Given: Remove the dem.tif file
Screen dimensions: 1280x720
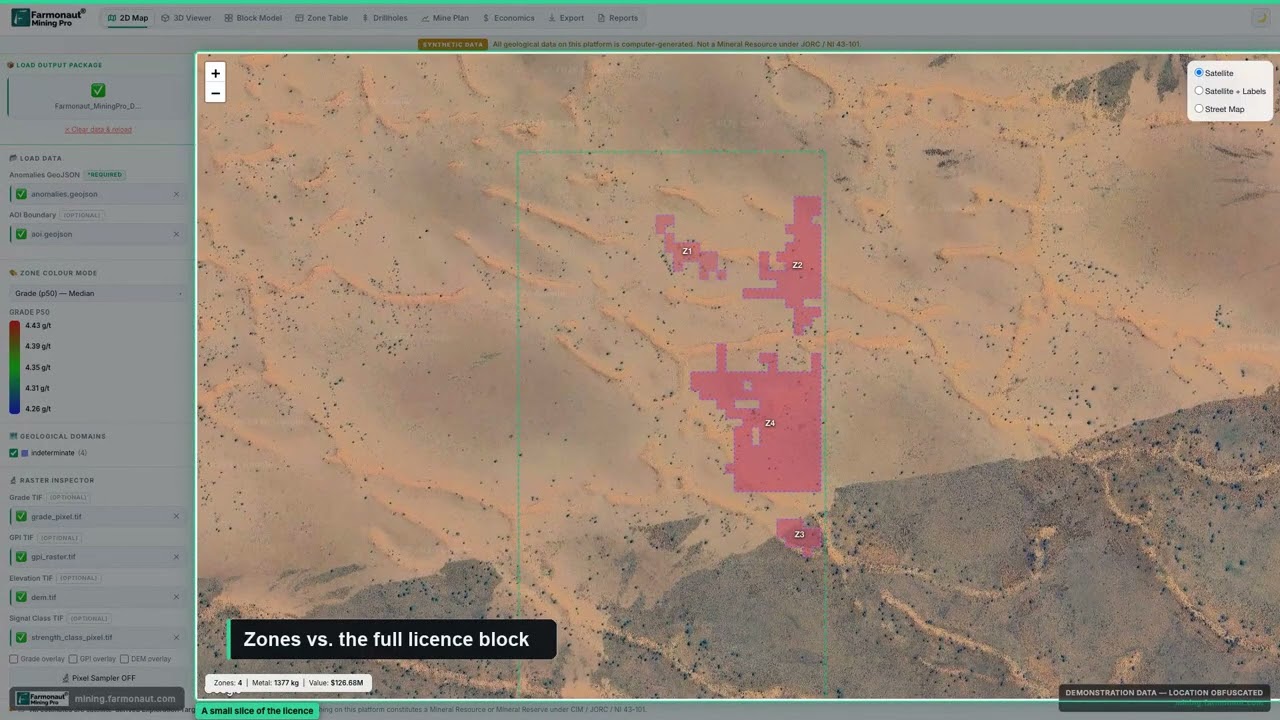Looking at the screenshot, I should (x=177, y=597).
